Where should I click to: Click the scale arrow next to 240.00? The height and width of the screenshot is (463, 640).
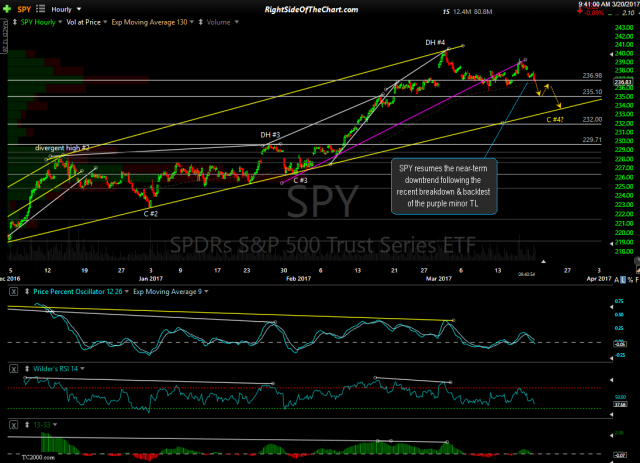[611, 54]
